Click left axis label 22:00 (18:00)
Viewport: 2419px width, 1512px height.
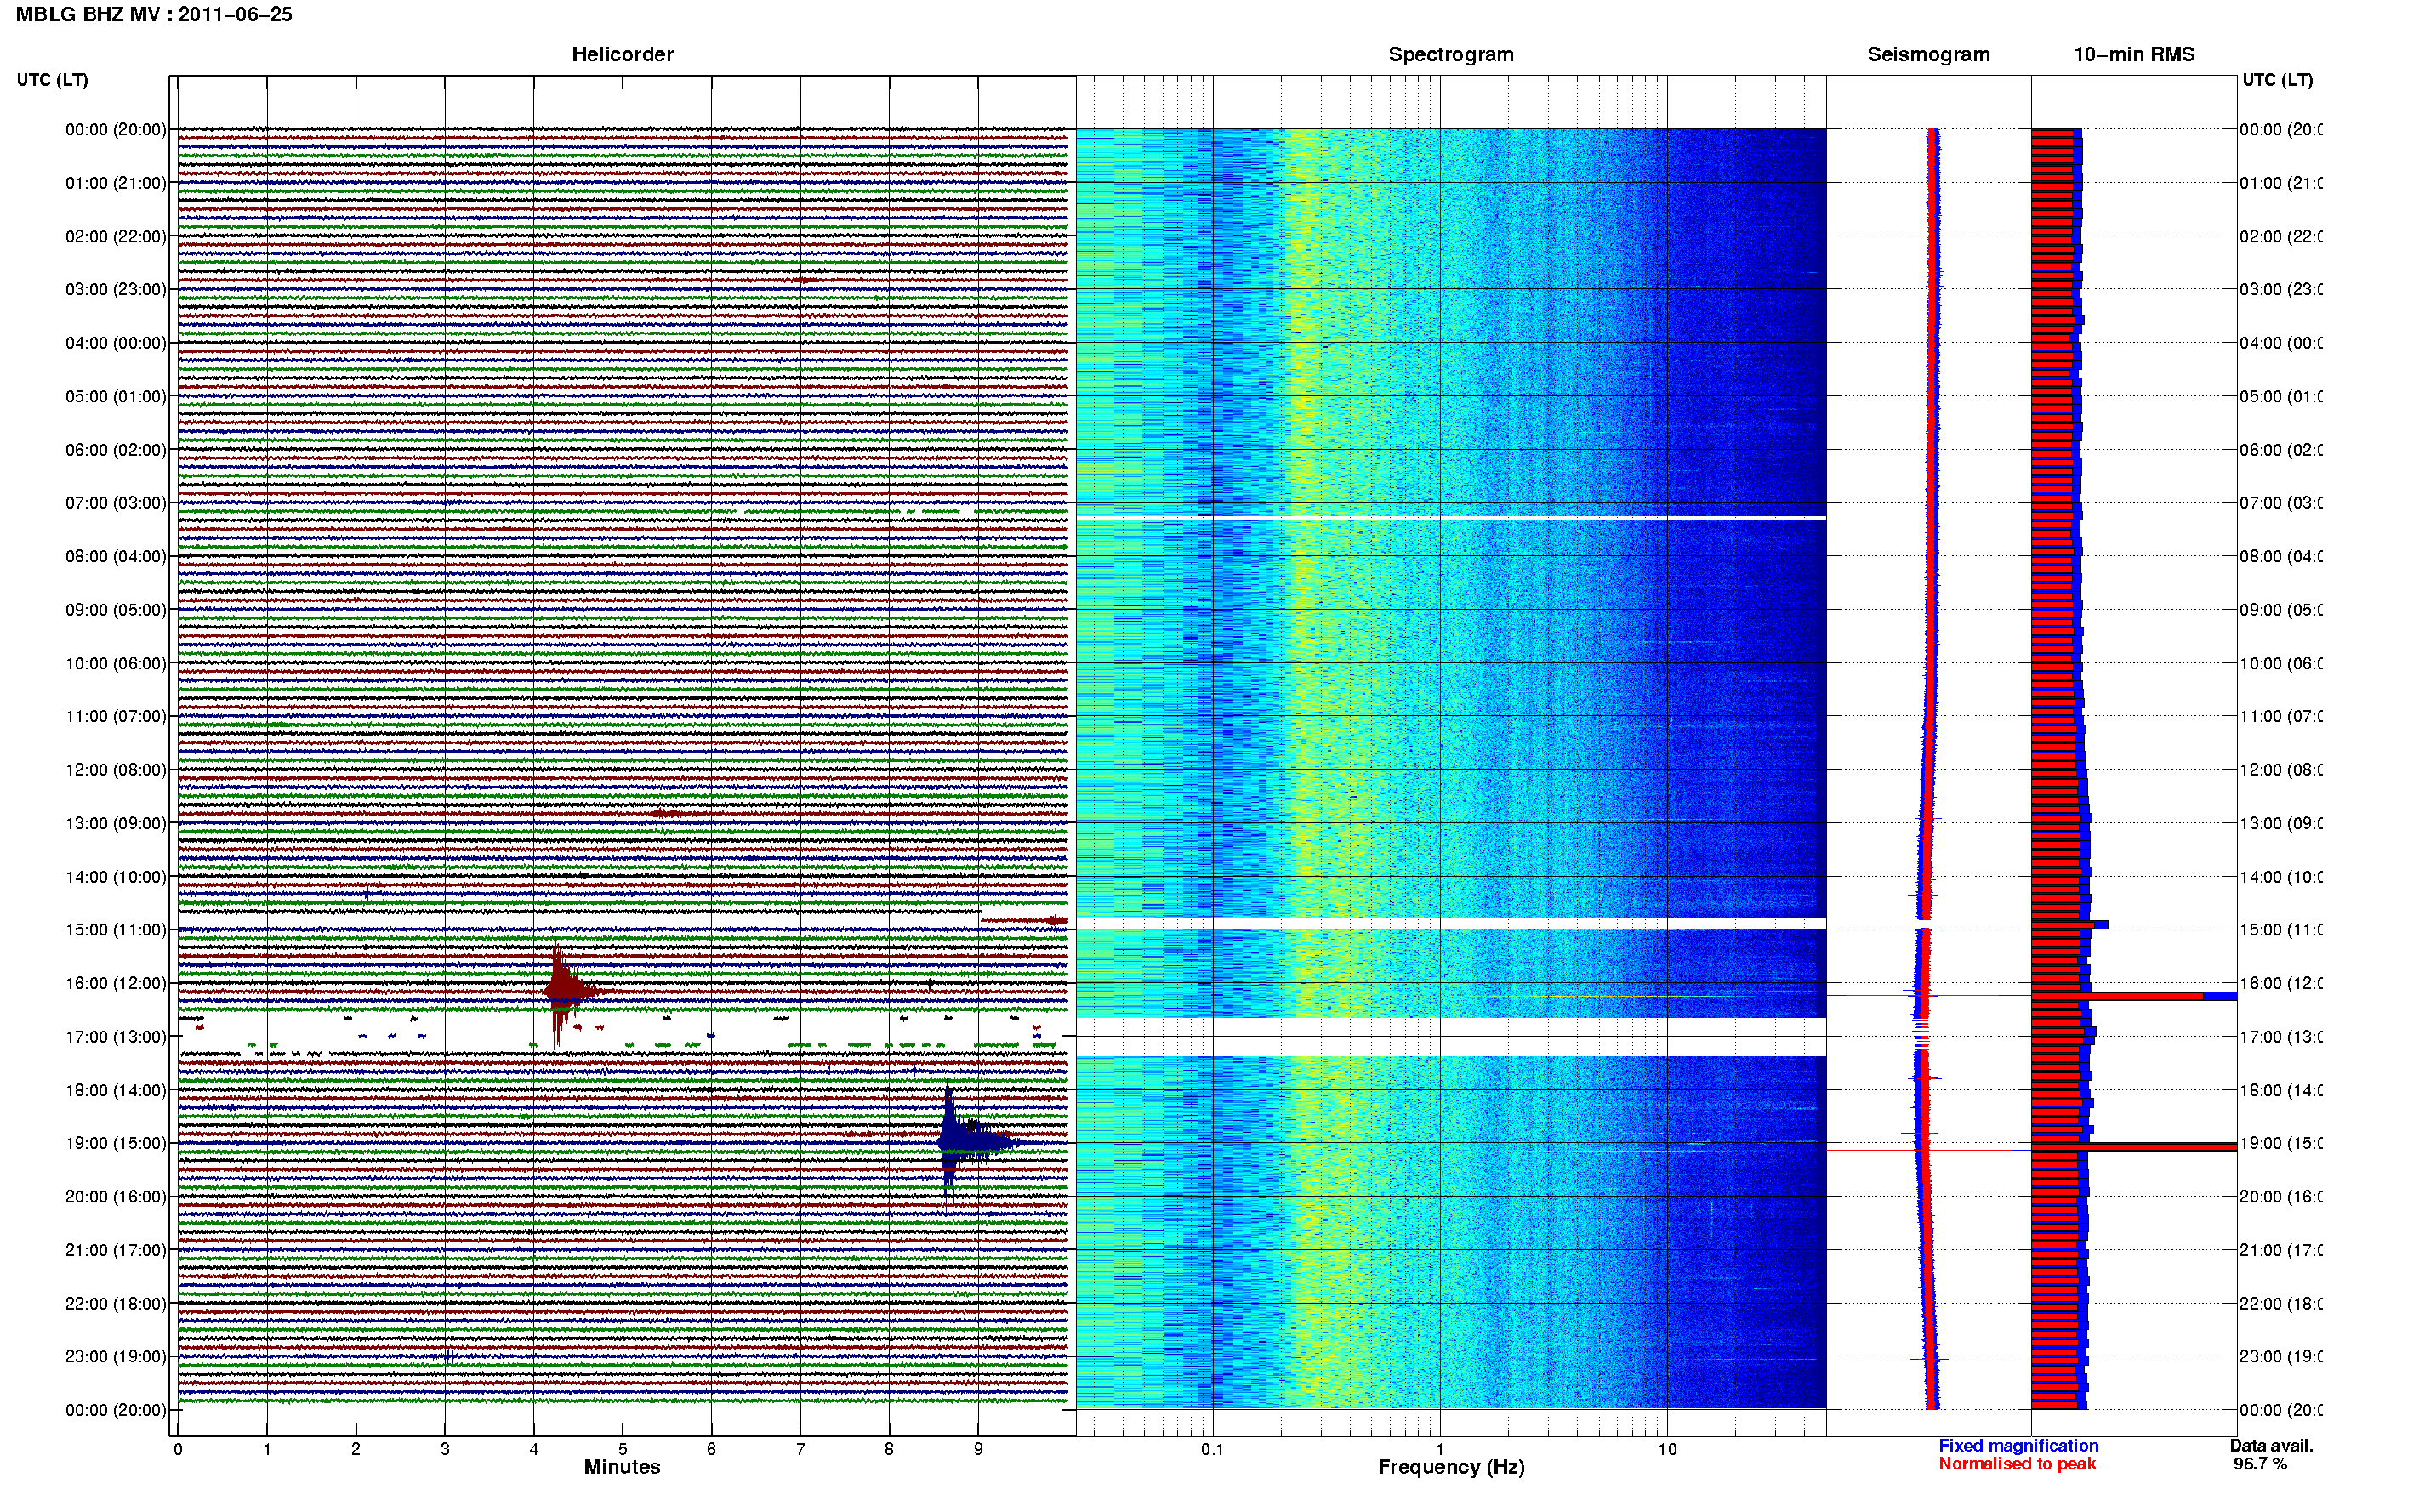tap(116, 1303)
